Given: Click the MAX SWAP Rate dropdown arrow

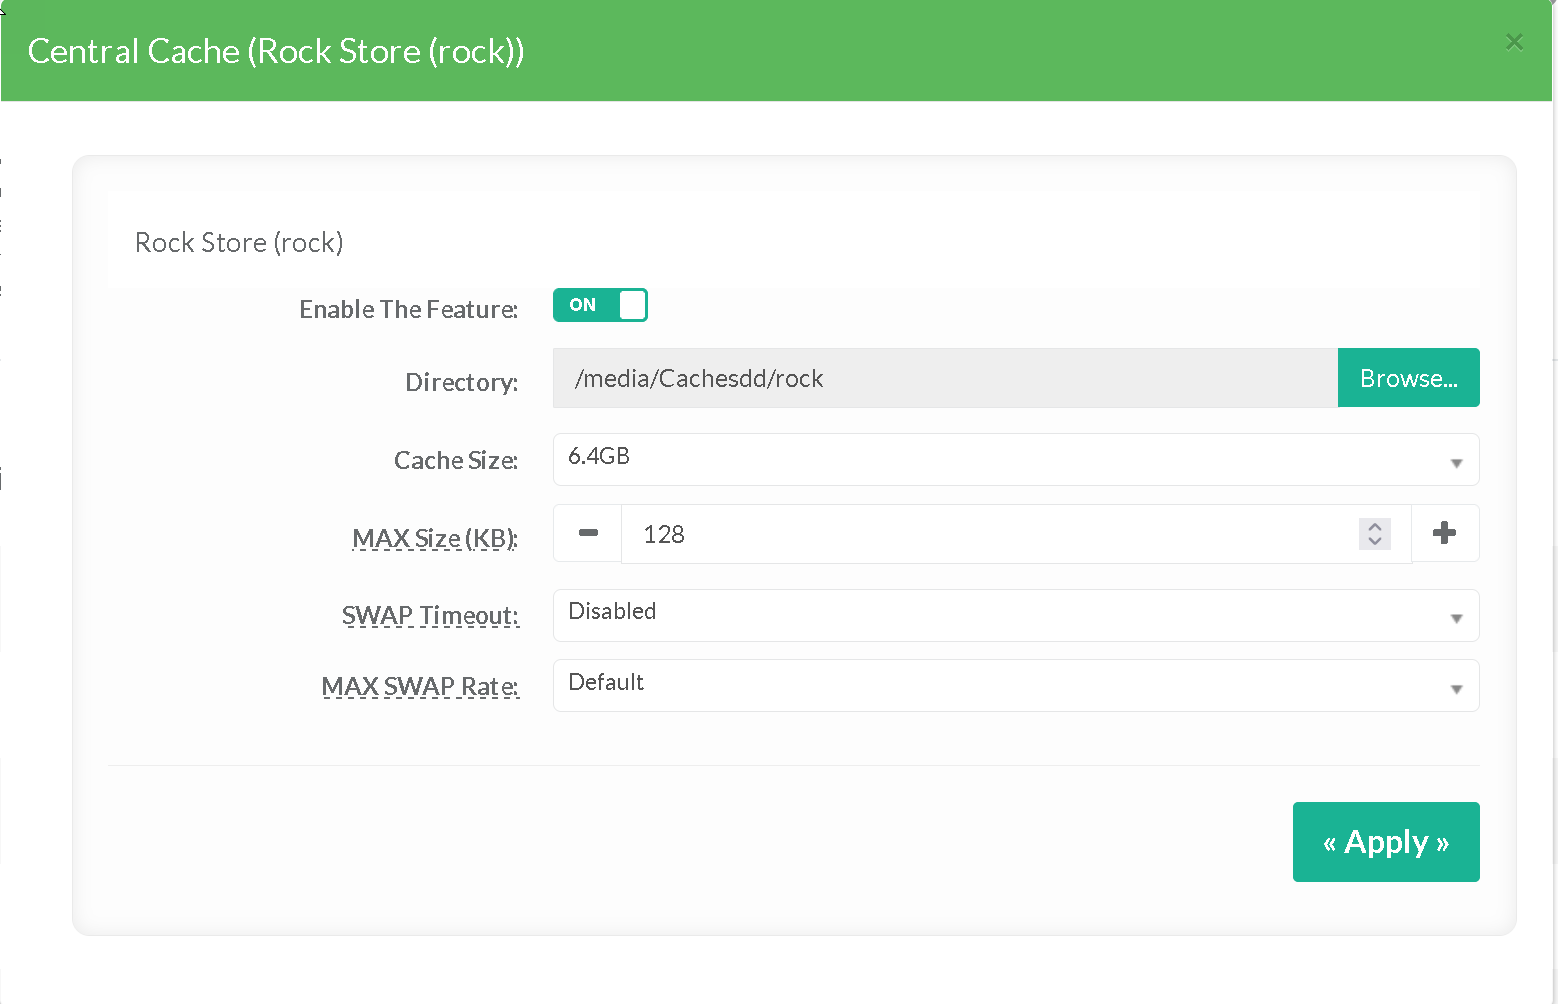Looking at the screenshot, I should point(1456,688).
